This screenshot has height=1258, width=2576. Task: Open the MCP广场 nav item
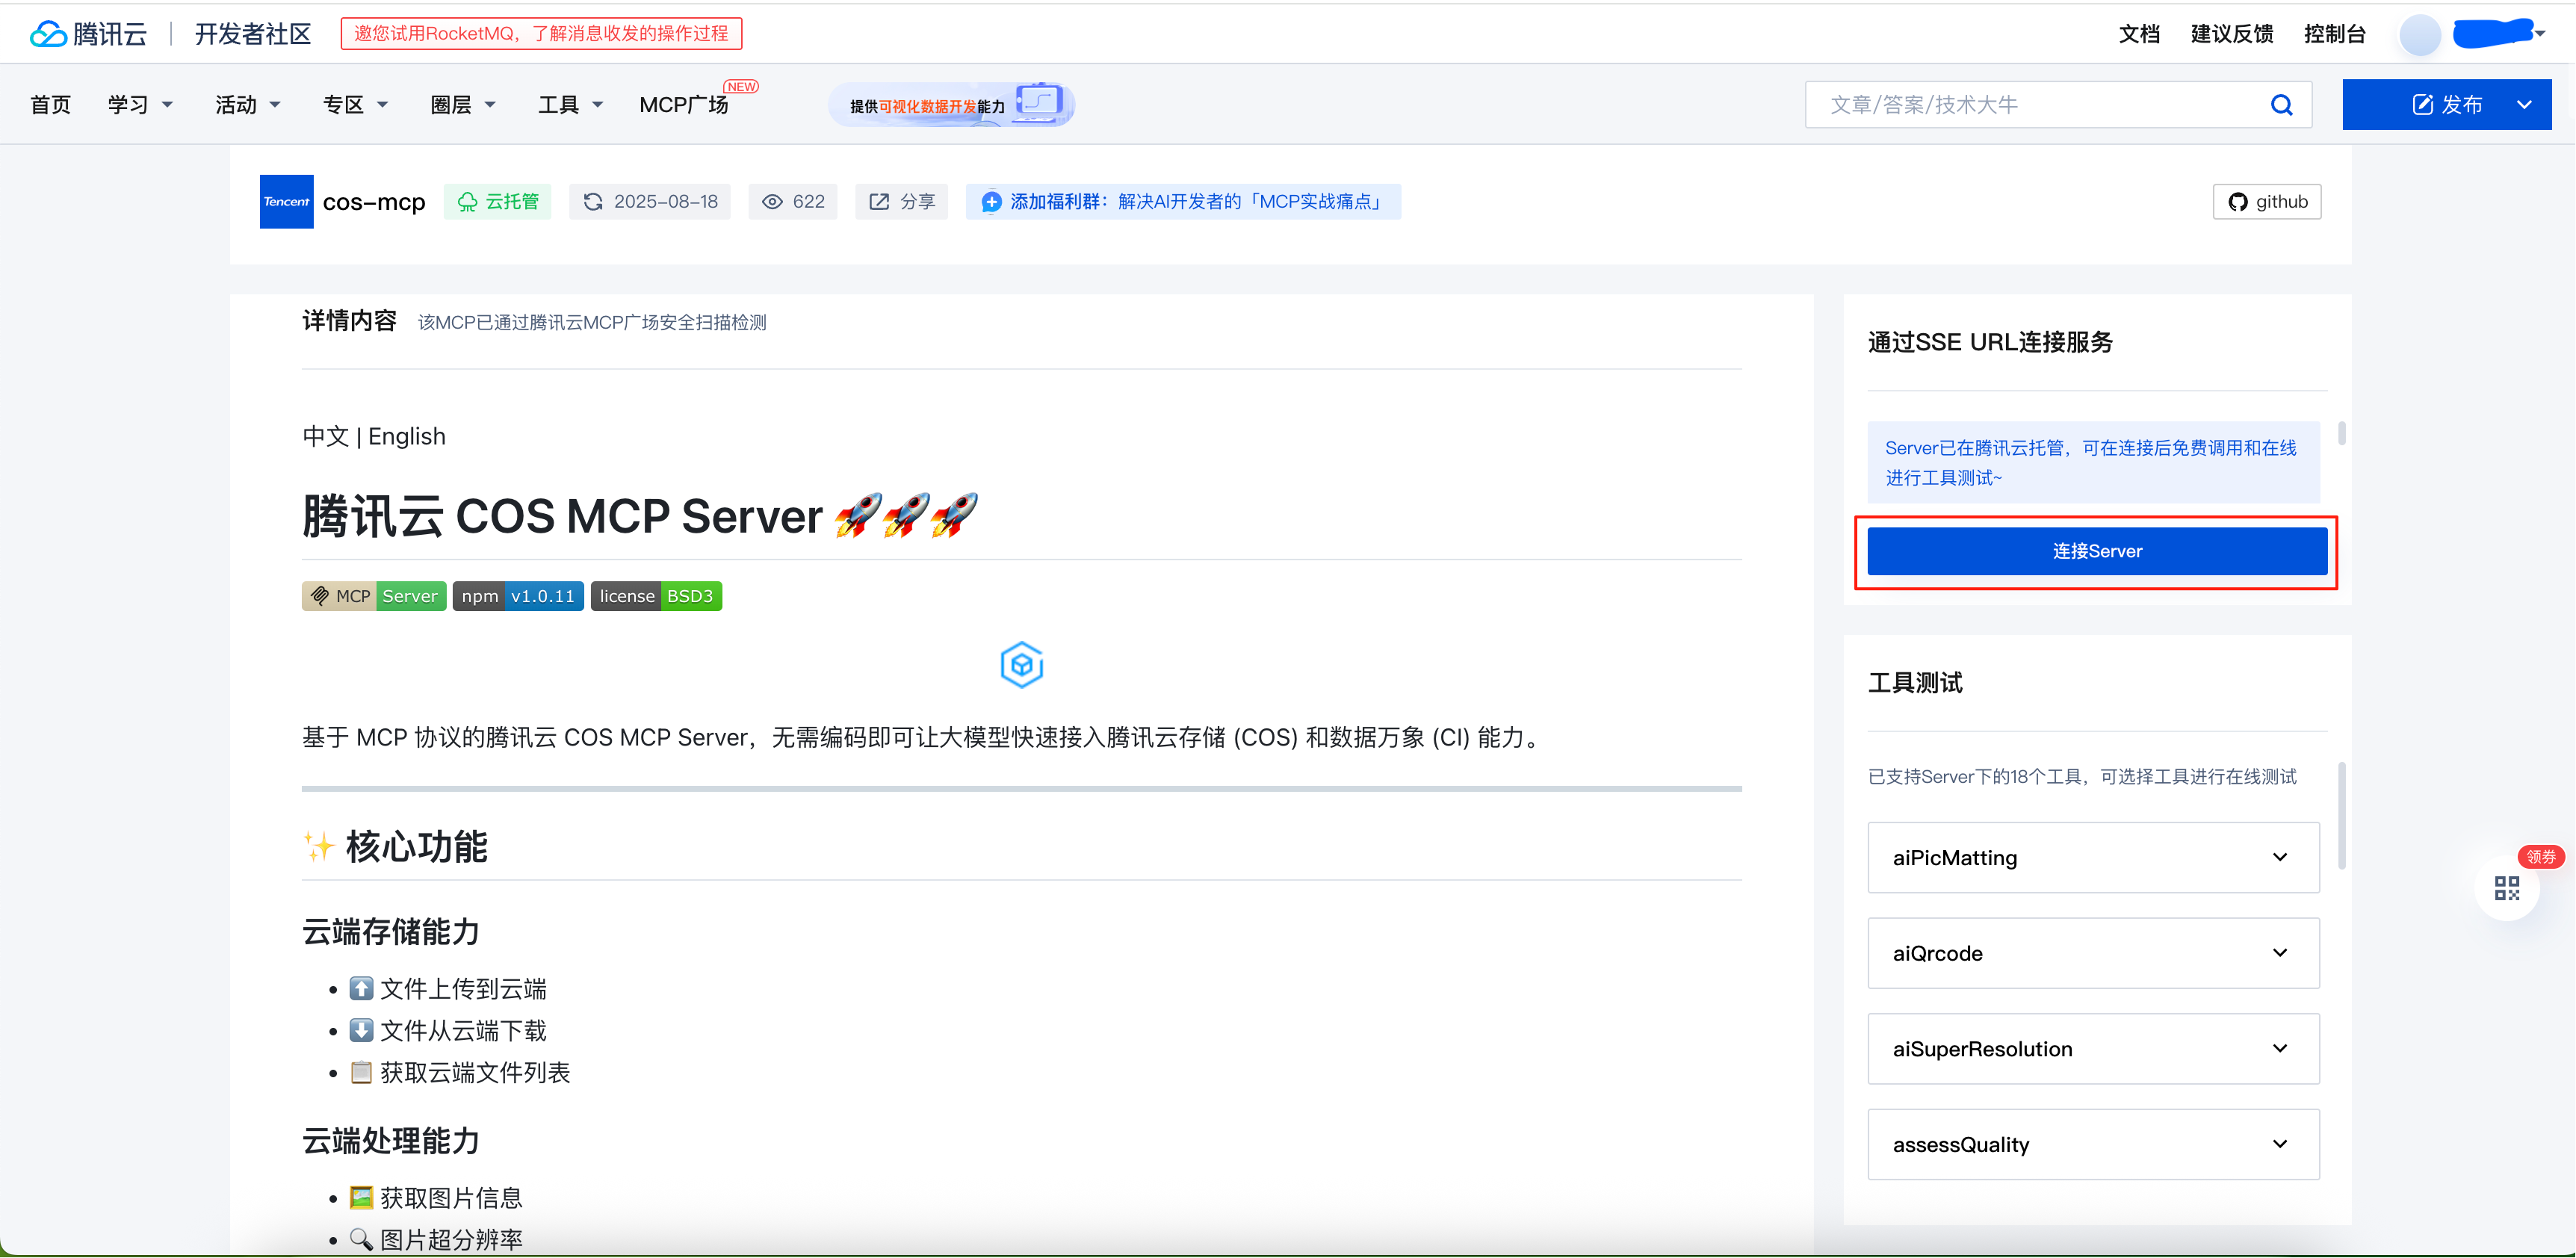point(684,105)
